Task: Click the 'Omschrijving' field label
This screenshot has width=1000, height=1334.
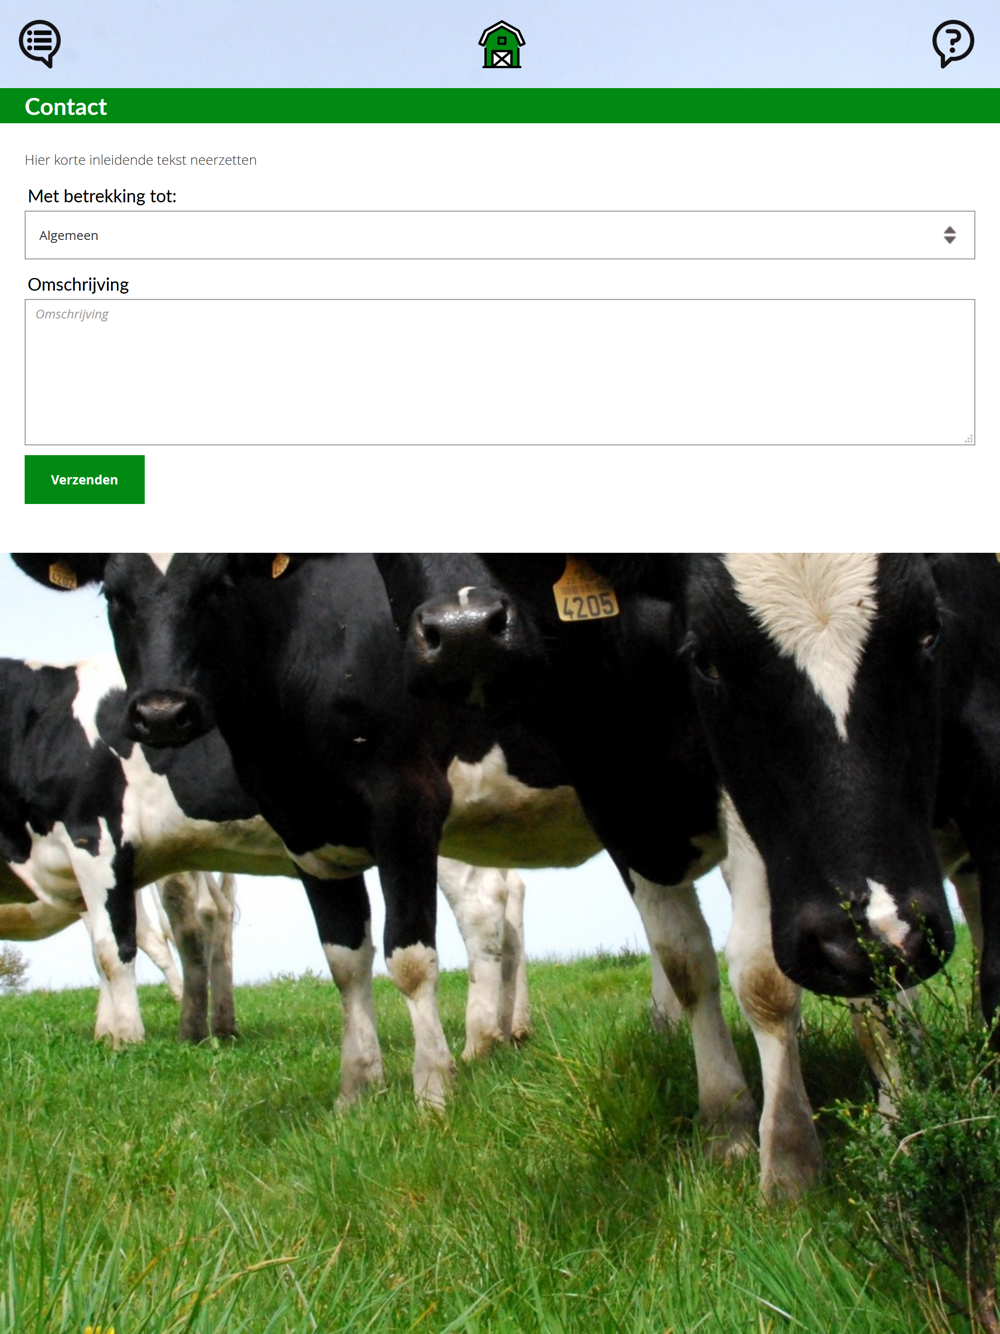Action: pos(78,284)
